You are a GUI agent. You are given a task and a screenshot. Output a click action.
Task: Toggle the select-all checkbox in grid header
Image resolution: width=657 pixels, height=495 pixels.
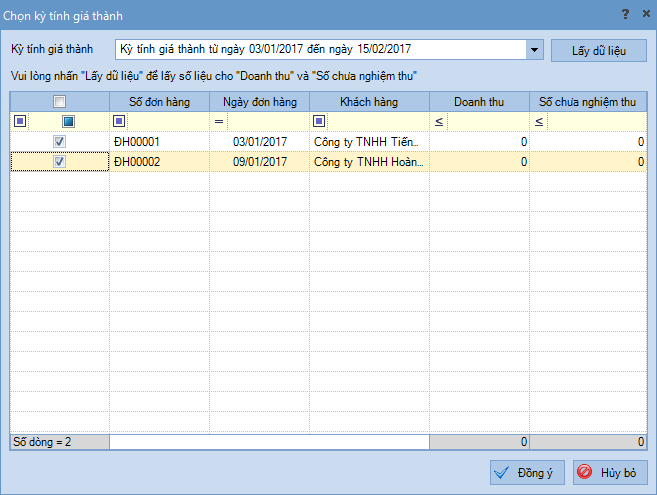pos(59,101)
